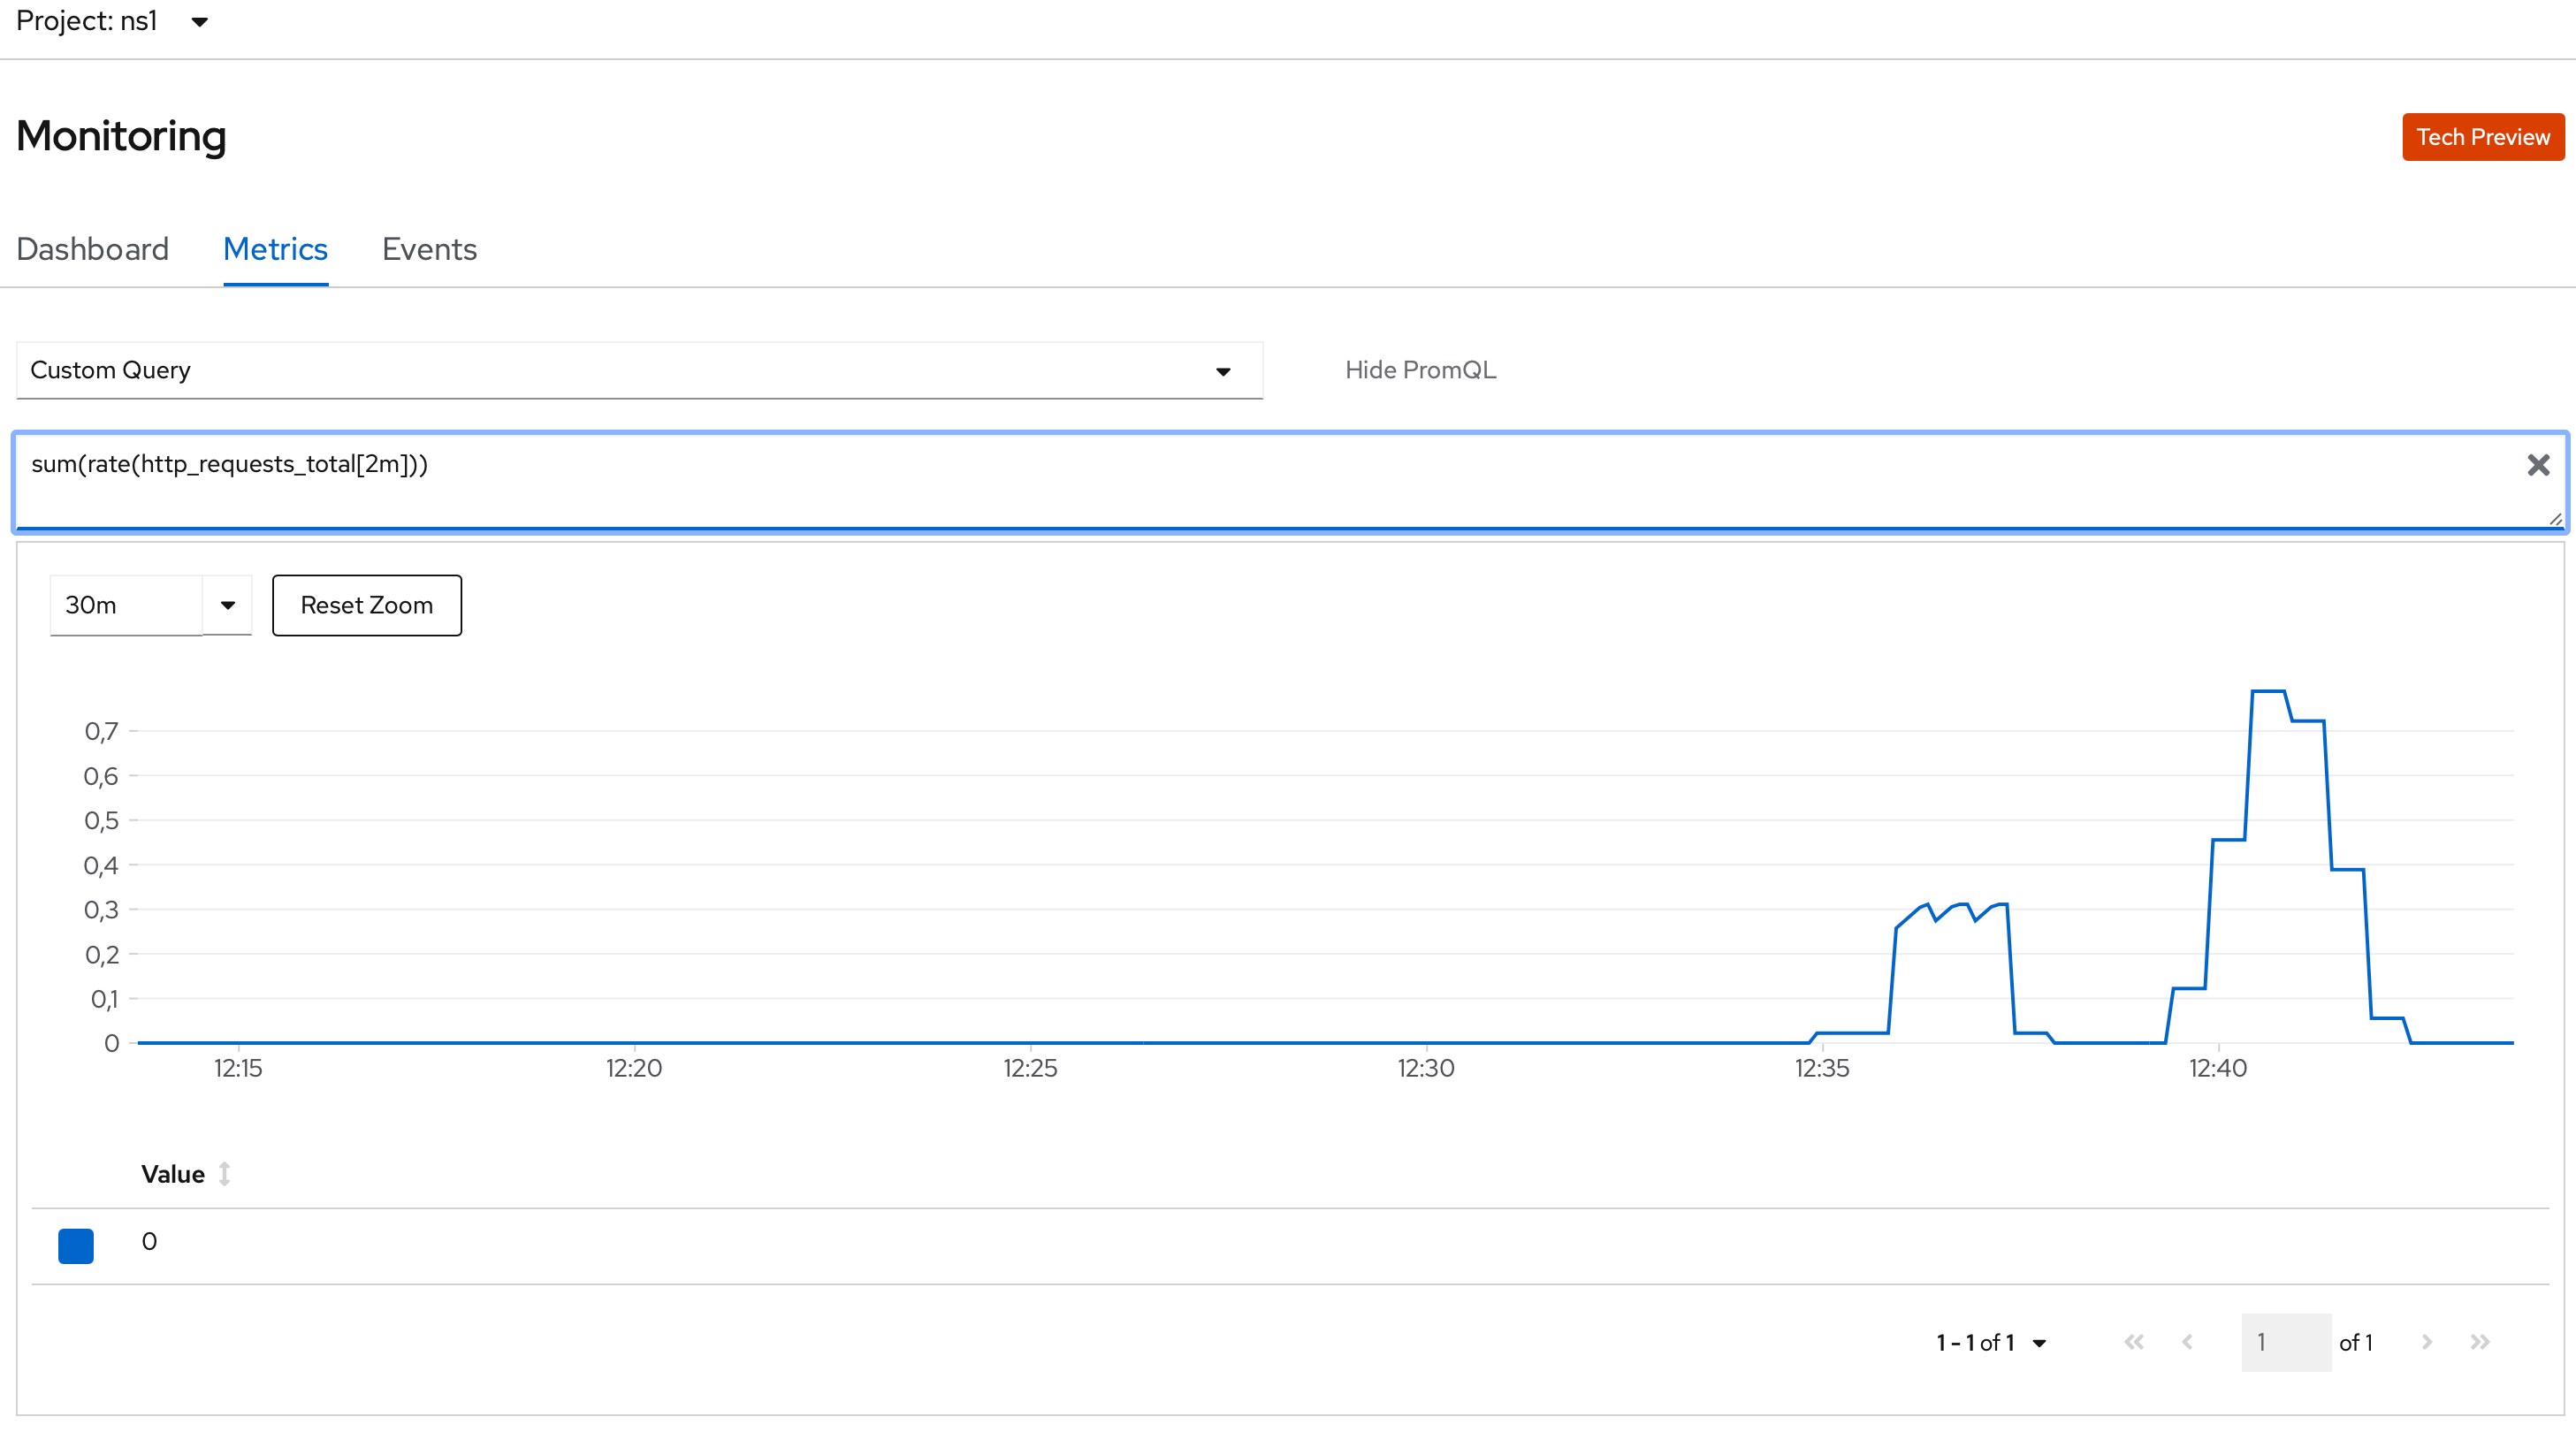Go to previous page arrow

pyautogui.click(x=2187, y=1342)
